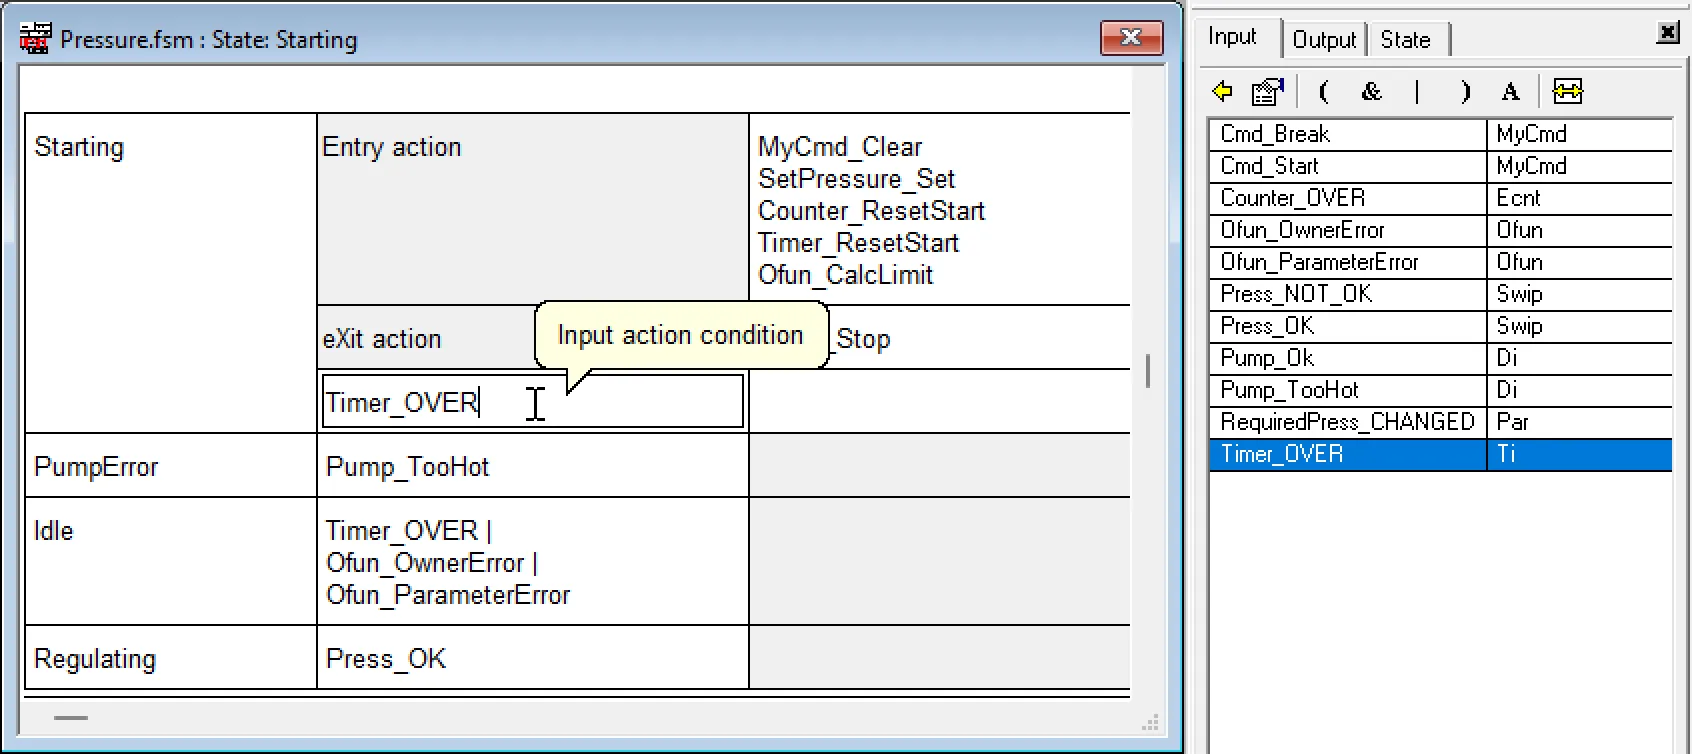Click the Starting state name cell

point(171,272)
